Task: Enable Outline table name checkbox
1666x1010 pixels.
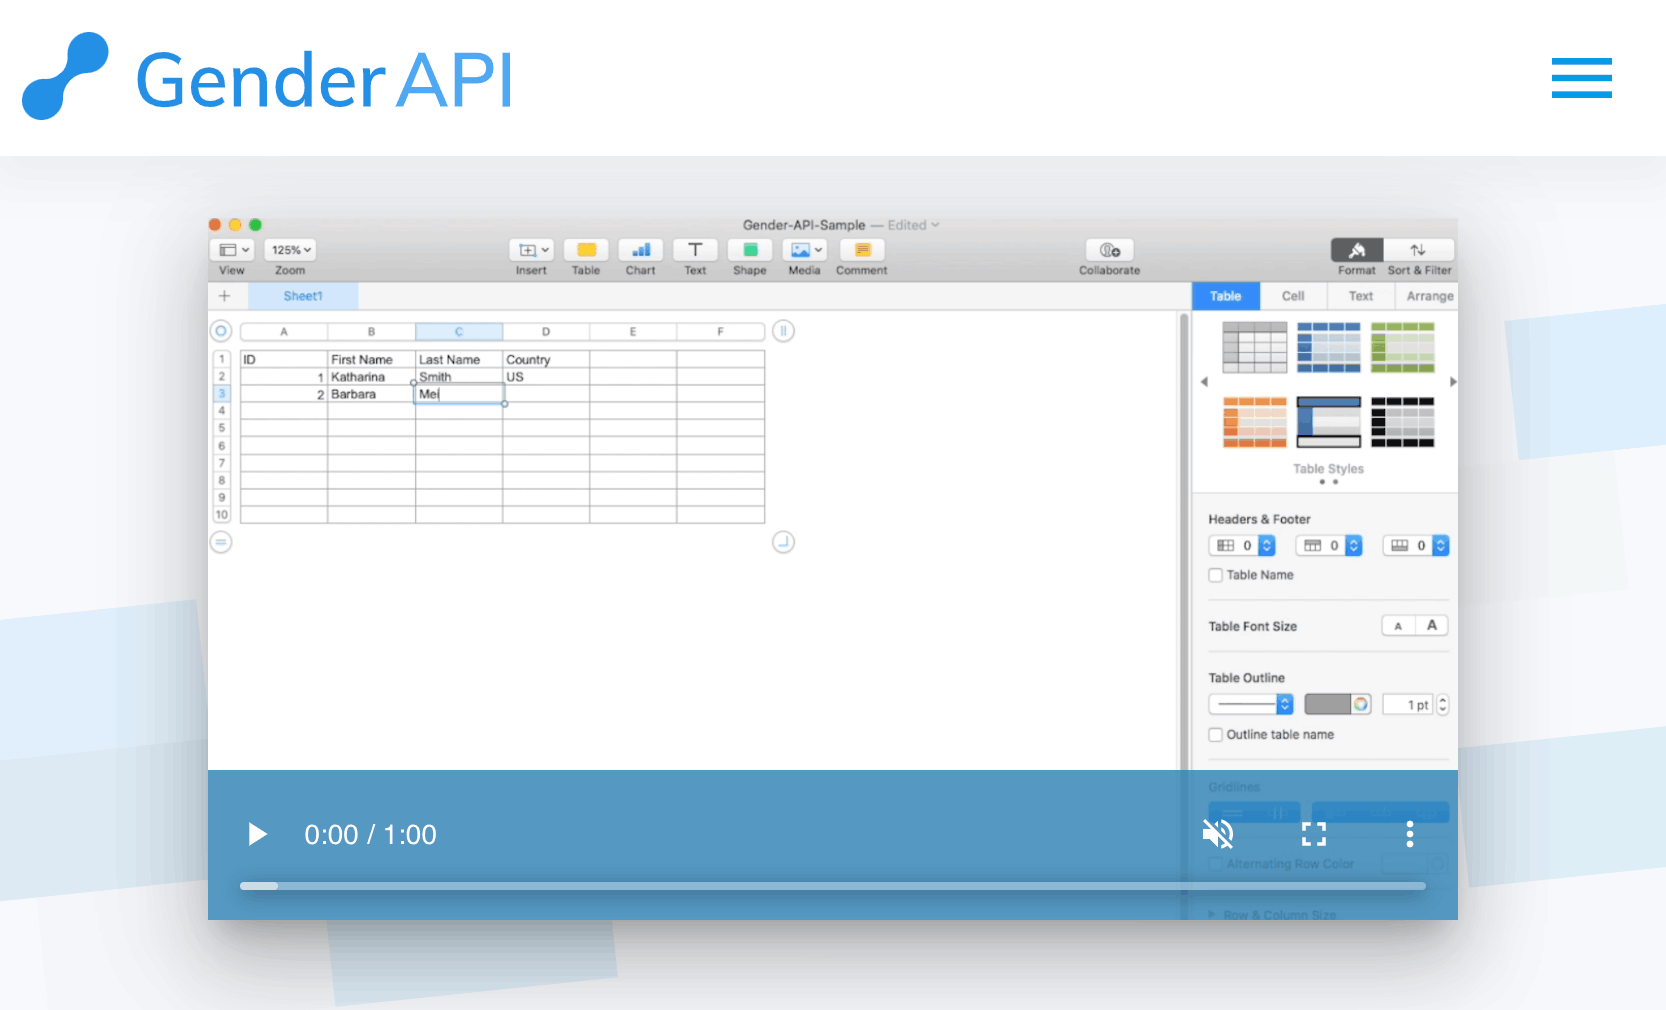Action: coord(1216,735)
